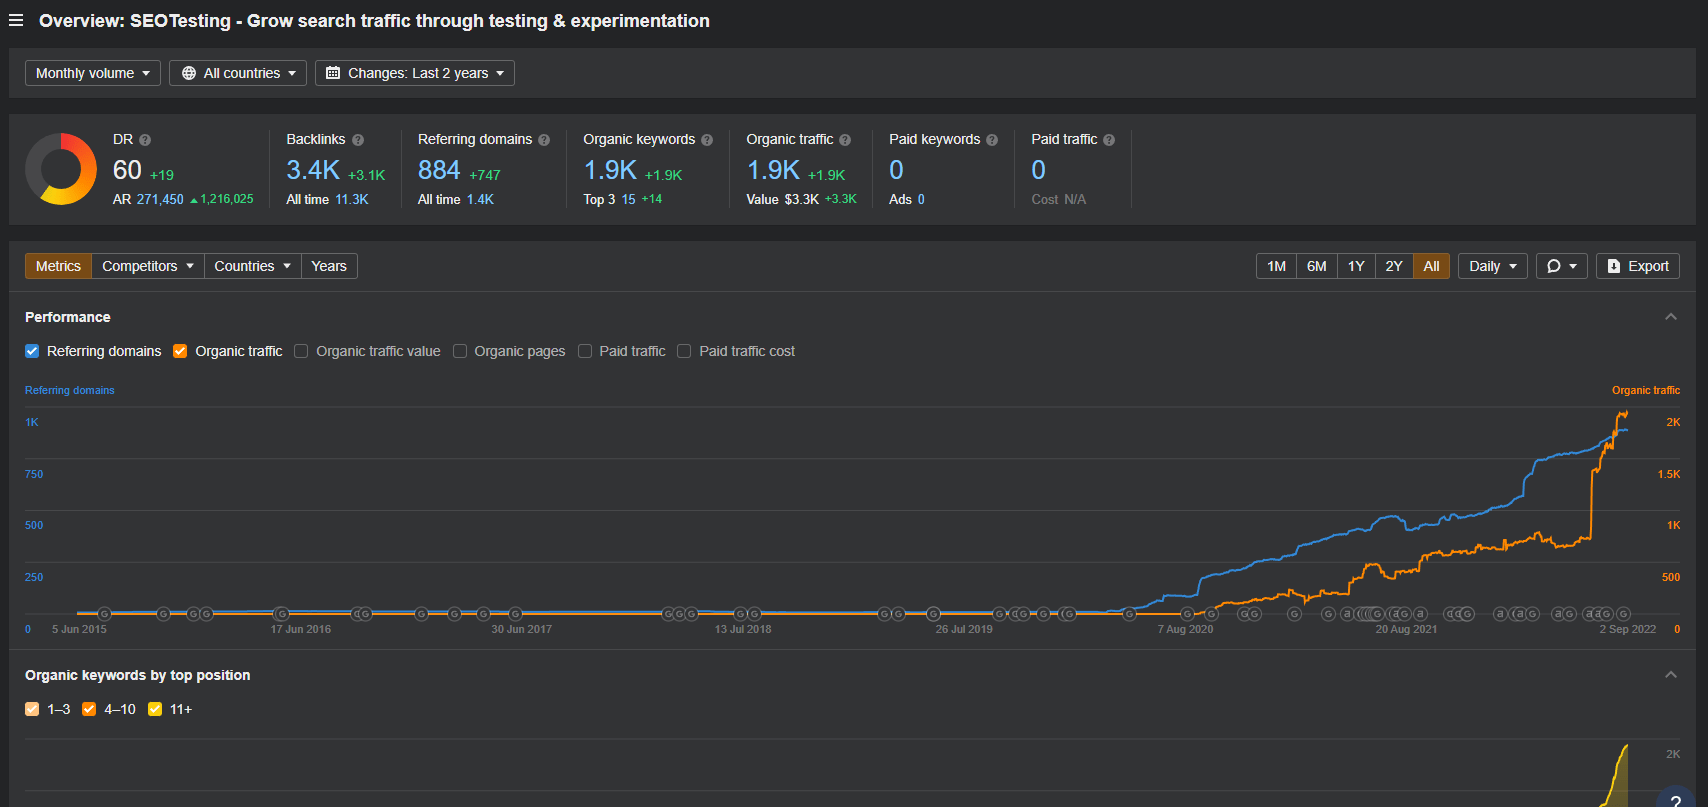Click the DR help question mark icon
The width and height of the screenshot is (1708, 807).
click(x=145, y=140)
